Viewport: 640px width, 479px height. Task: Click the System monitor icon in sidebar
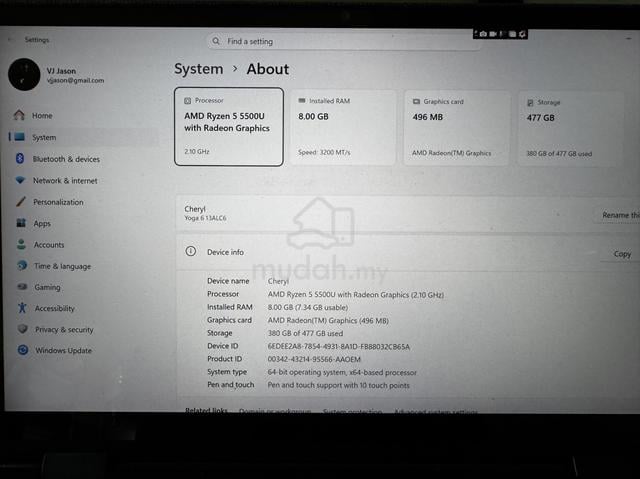(19, 137)
